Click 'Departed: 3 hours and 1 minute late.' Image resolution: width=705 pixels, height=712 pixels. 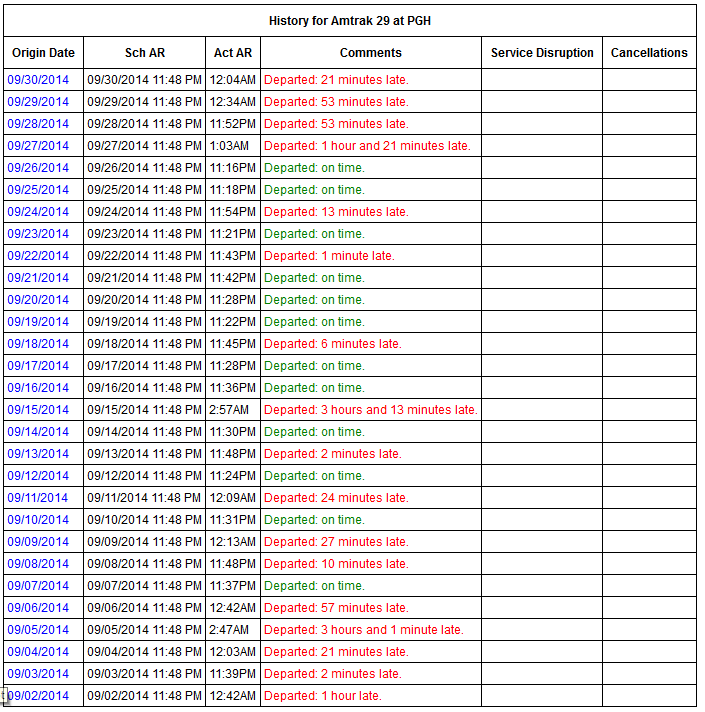coord(364,630)
